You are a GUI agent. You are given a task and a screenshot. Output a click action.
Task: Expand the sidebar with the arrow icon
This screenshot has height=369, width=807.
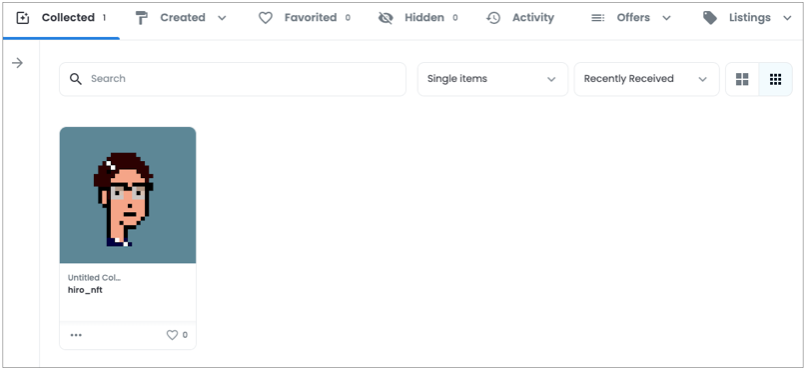17,63
